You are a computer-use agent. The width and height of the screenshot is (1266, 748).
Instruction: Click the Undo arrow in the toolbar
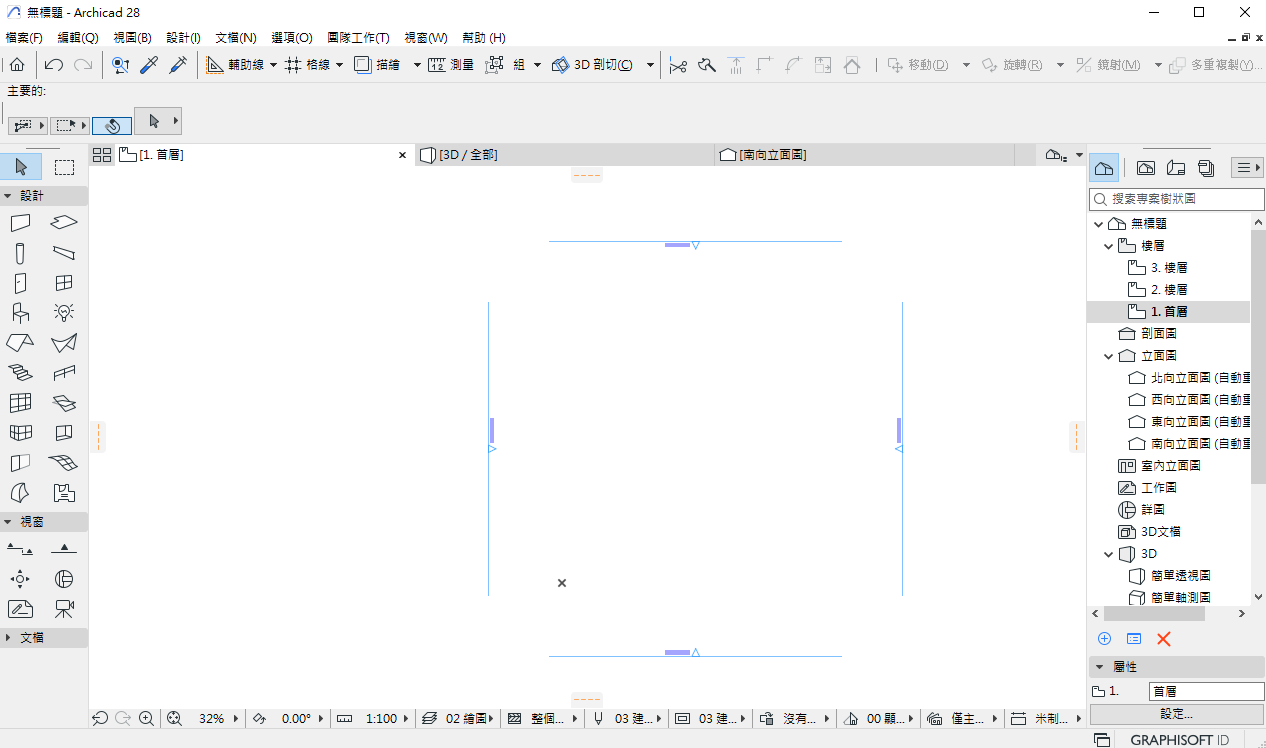[54, 65]
